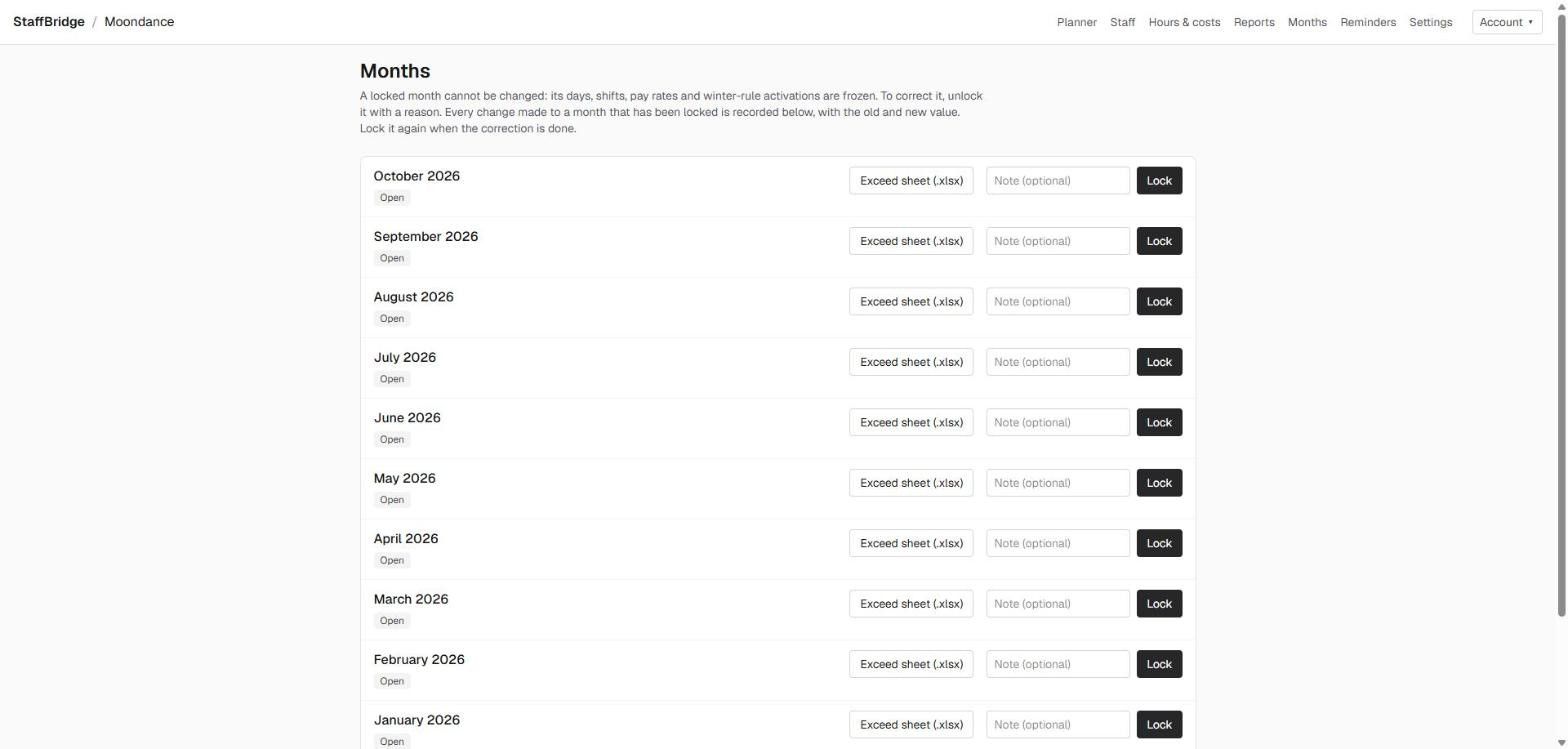Open the Account dropdown menu
Screen dimensions: 1568x749
pyautogui.click(x=1507, y=22)
